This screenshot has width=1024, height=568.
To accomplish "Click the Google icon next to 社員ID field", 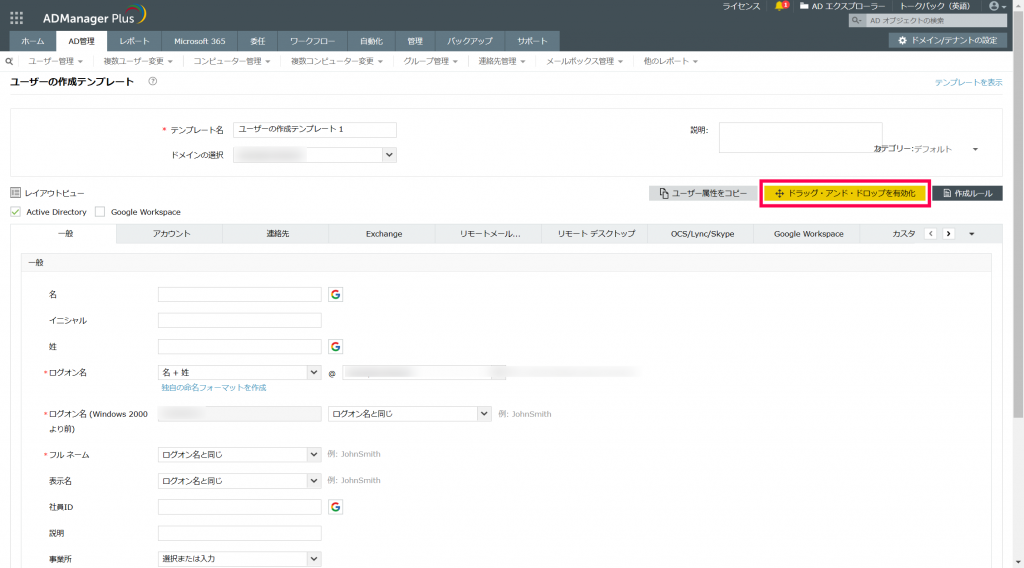I will [335, 507].
